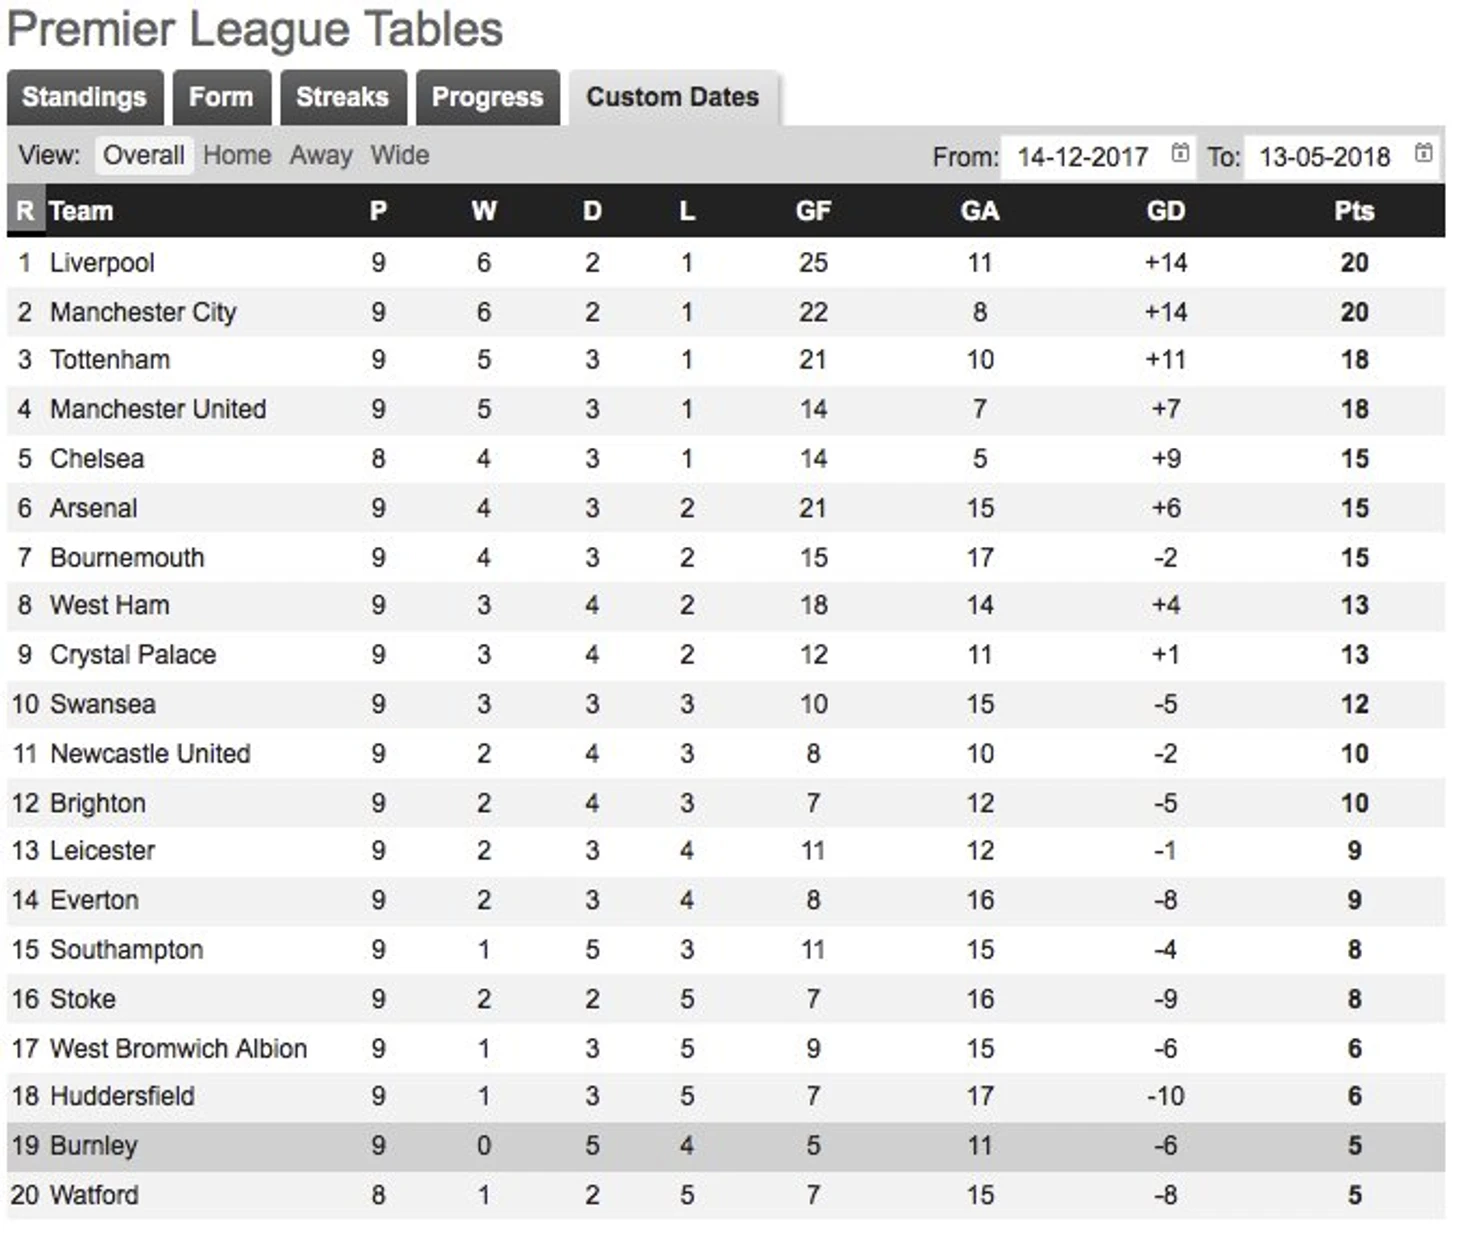The image size is (1460, 1251).
Task: Switch view to Home
Action: tap(237, 155)
